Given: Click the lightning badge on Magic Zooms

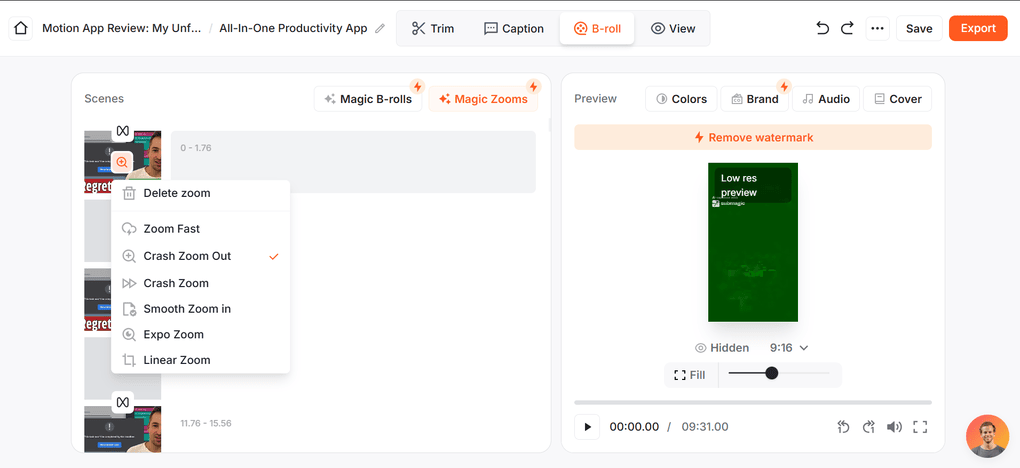Looking at the screenshot, I should coord(533,87).
